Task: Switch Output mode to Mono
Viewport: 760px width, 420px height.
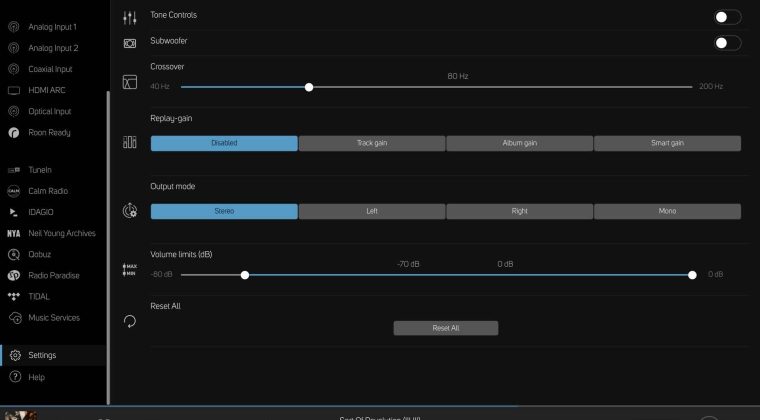Action: (667, 211)
